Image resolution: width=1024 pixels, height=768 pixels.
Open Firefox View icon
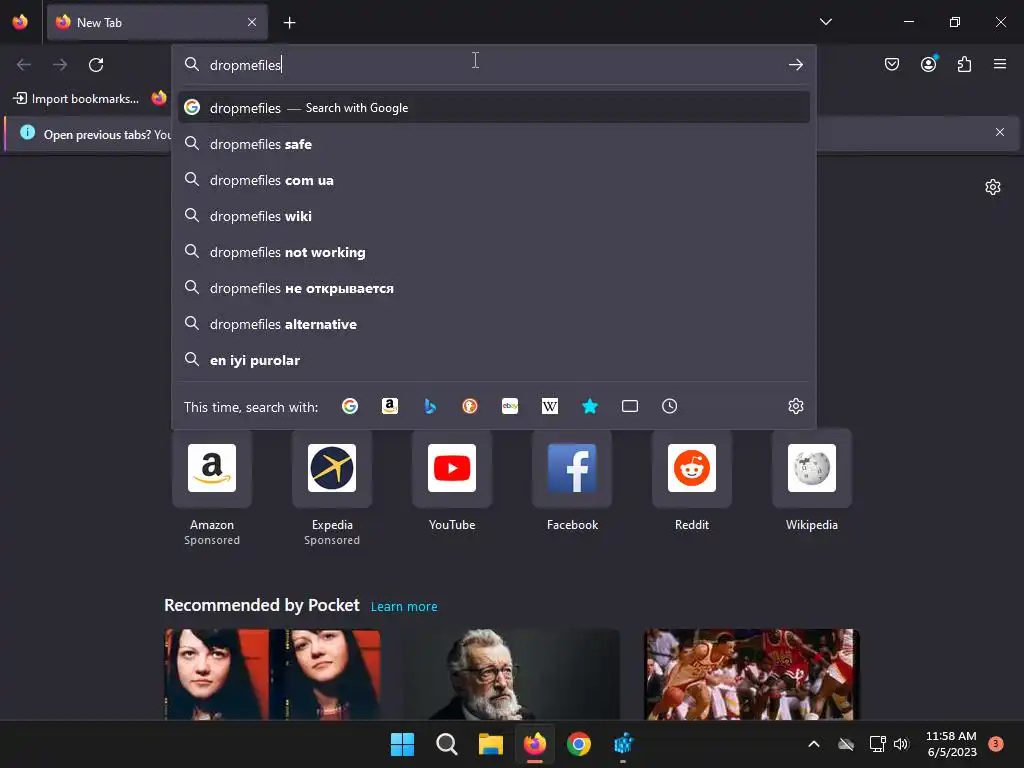point(20,22)
